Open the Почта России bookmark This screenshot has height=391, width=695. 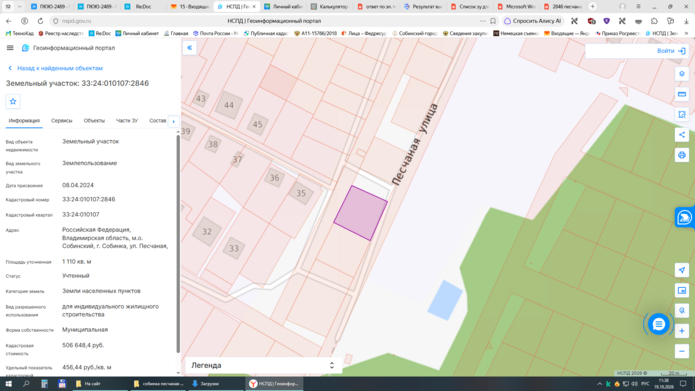(x=215, y=33)
